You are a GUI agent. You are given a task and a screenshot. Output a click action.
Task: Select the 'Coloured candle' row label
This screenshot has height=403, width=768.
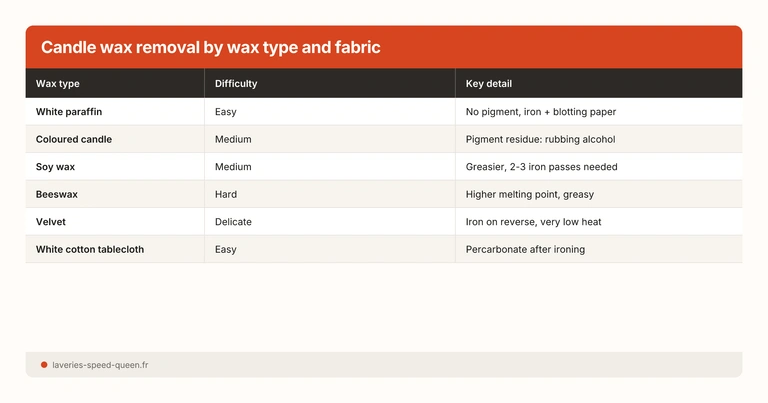[74, 139]
